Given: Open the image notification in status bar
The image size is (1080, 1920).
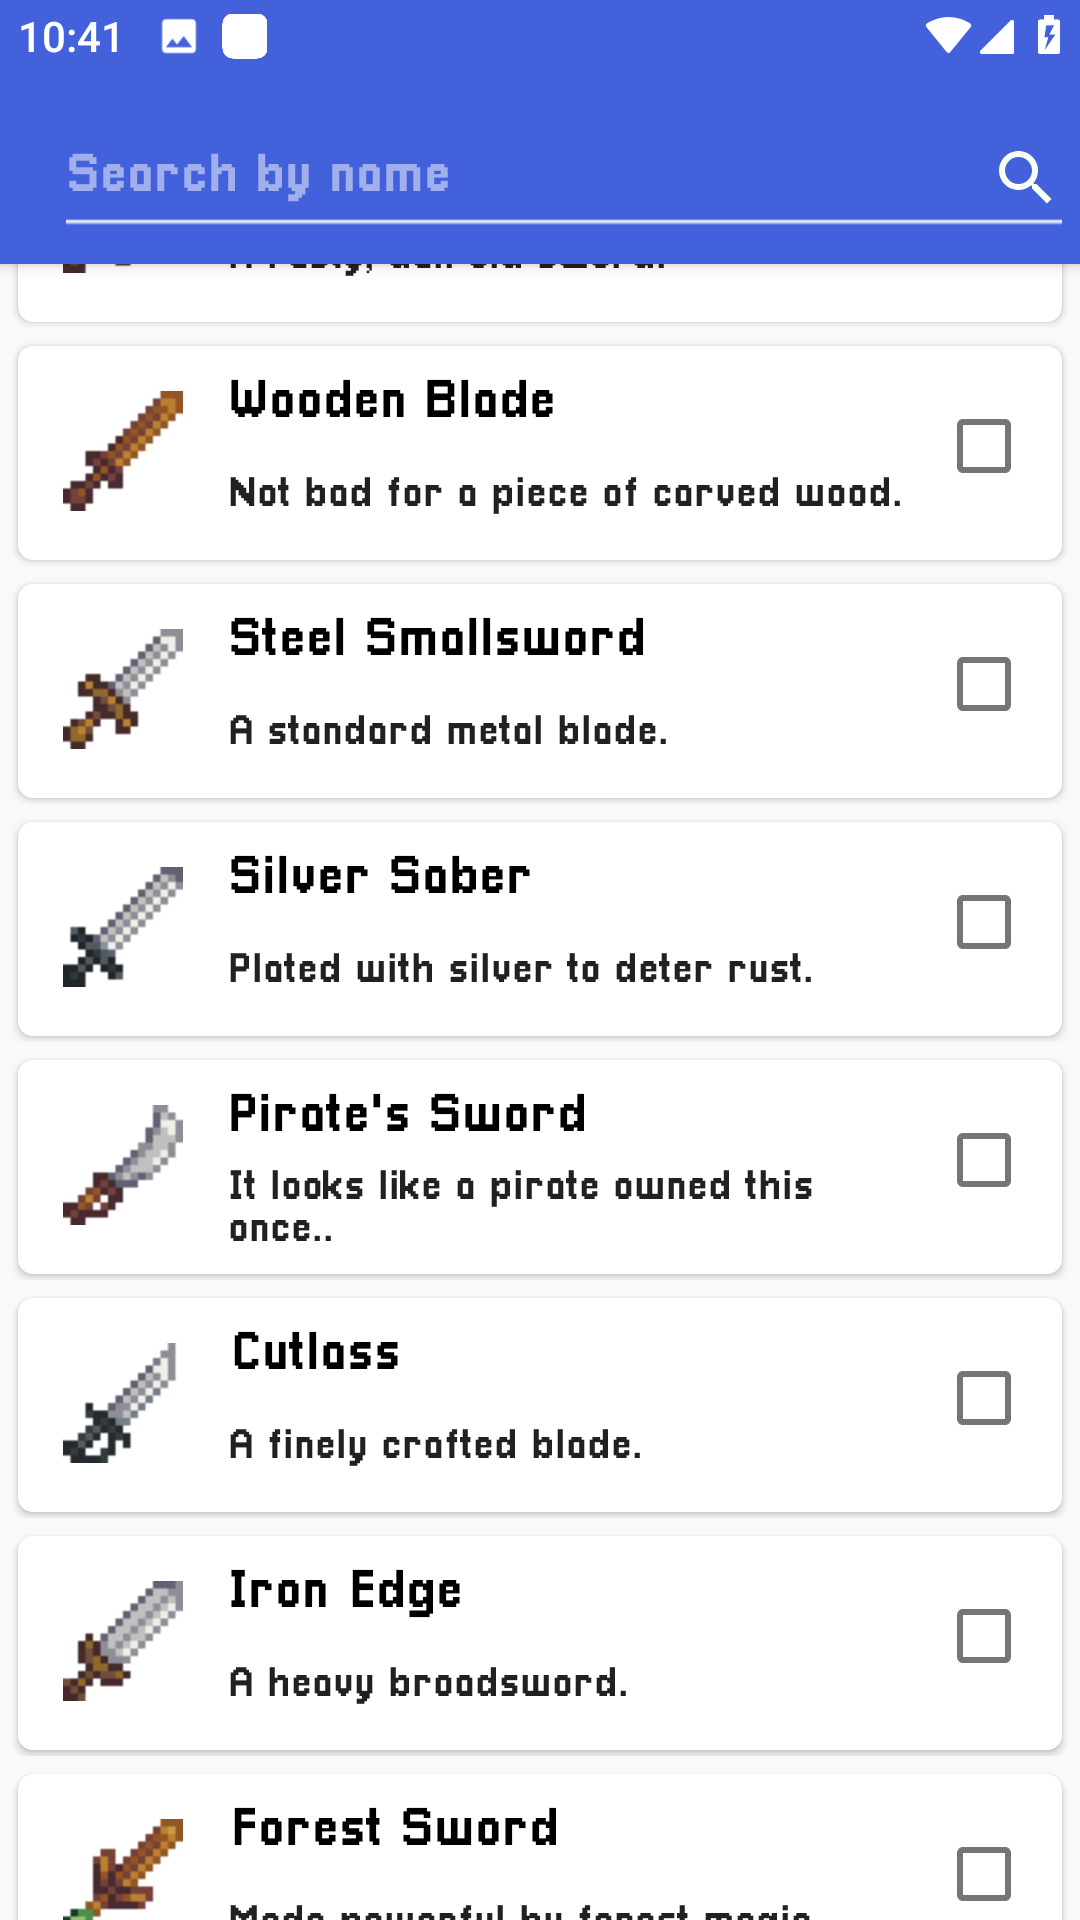Looking at the screenshot, I should coord(179,38).
